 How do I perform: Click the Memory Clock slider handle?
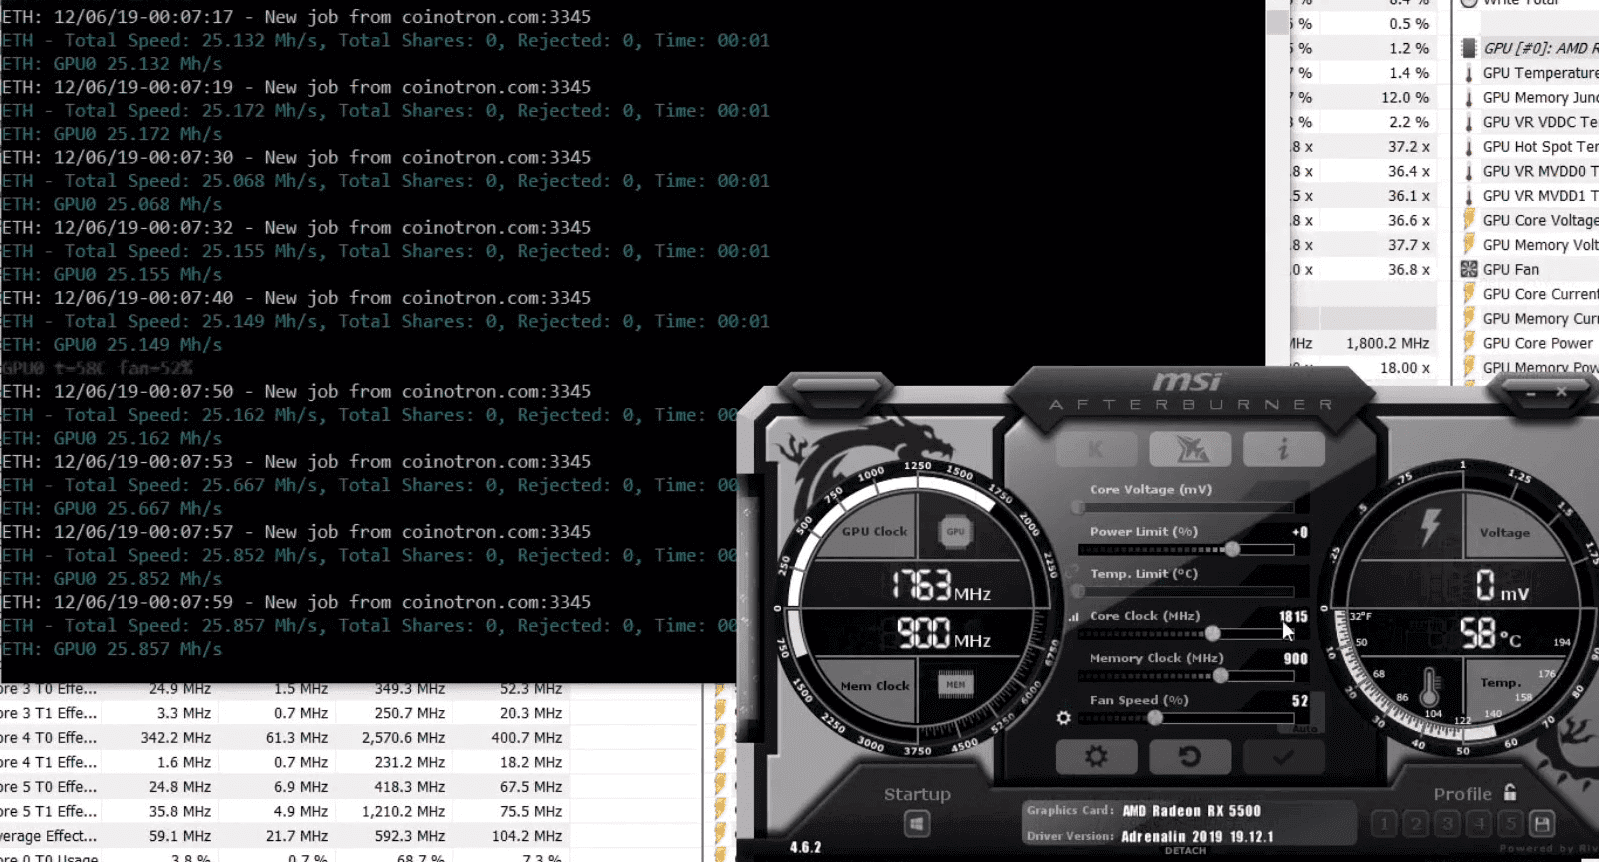1220,676
